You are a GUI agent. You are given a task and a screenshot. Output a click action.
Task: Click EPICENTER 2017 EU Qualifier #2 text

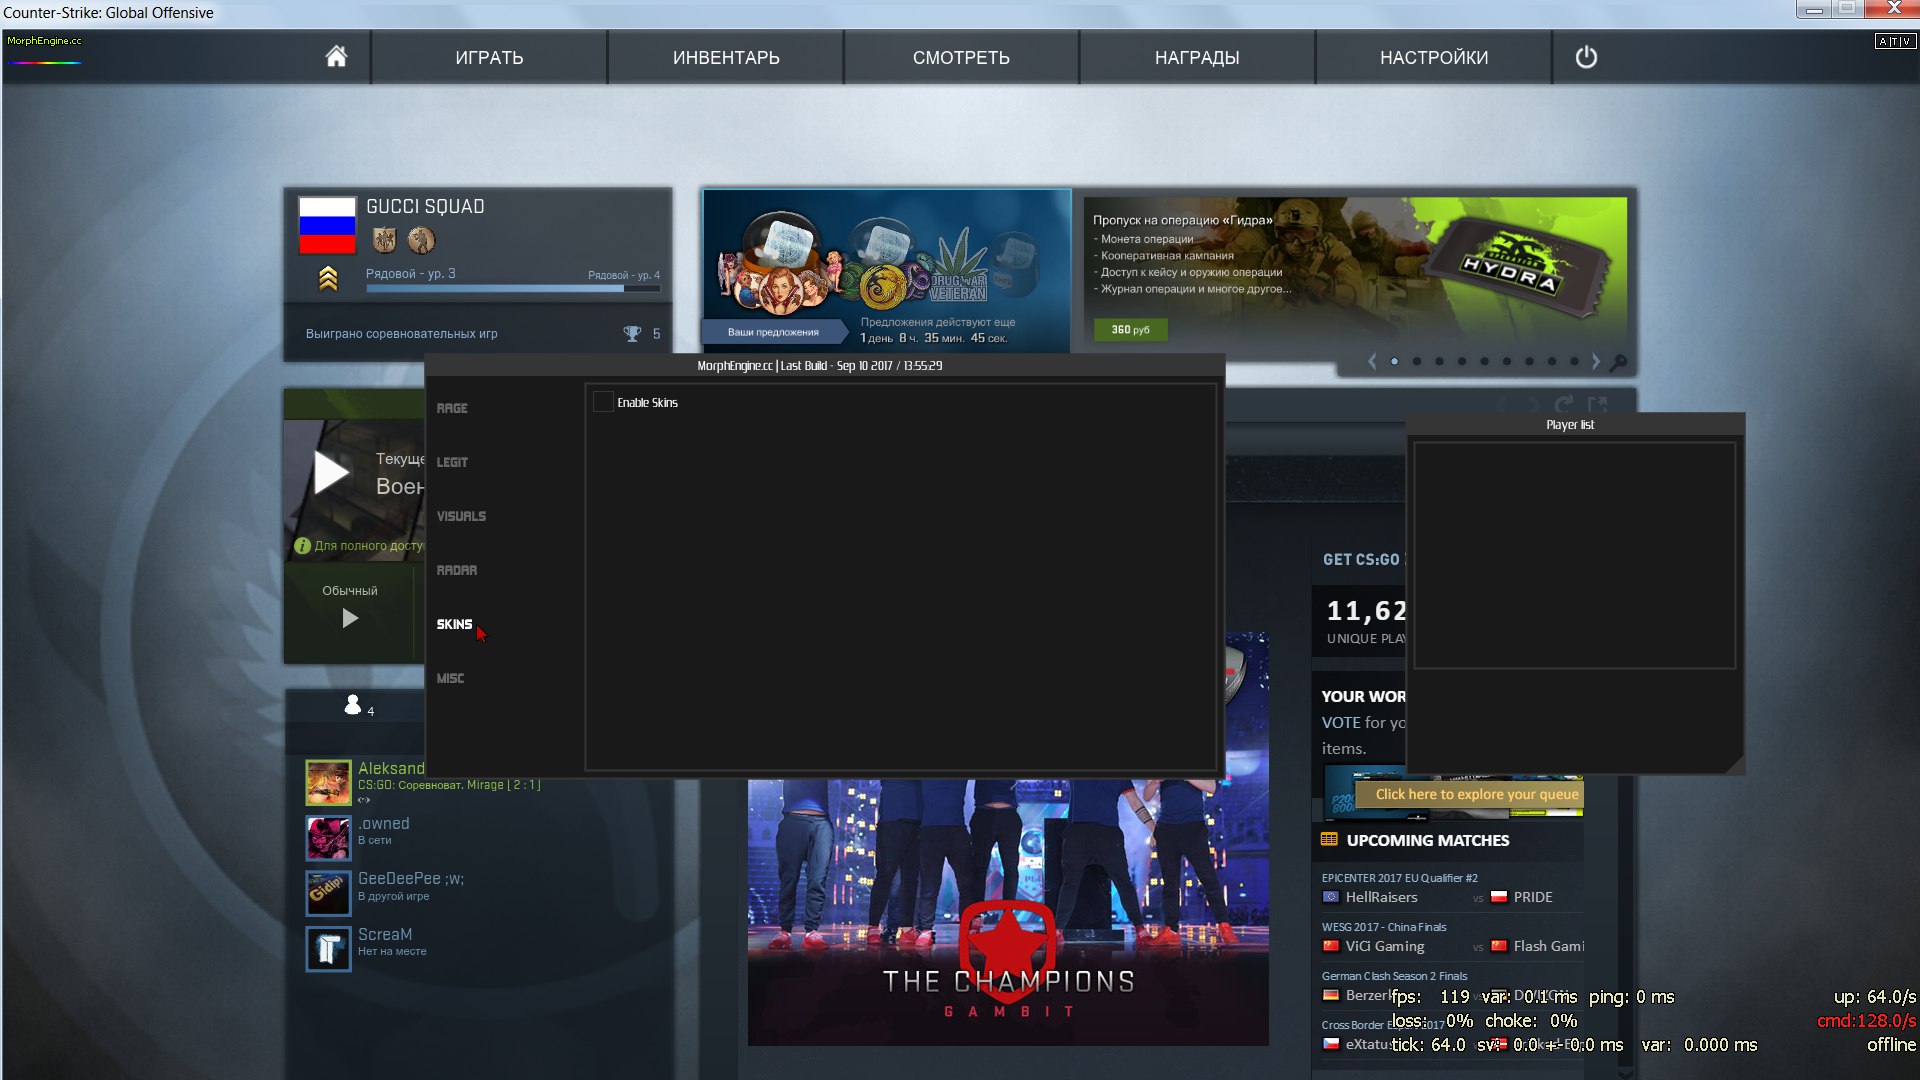[1399, 878]
